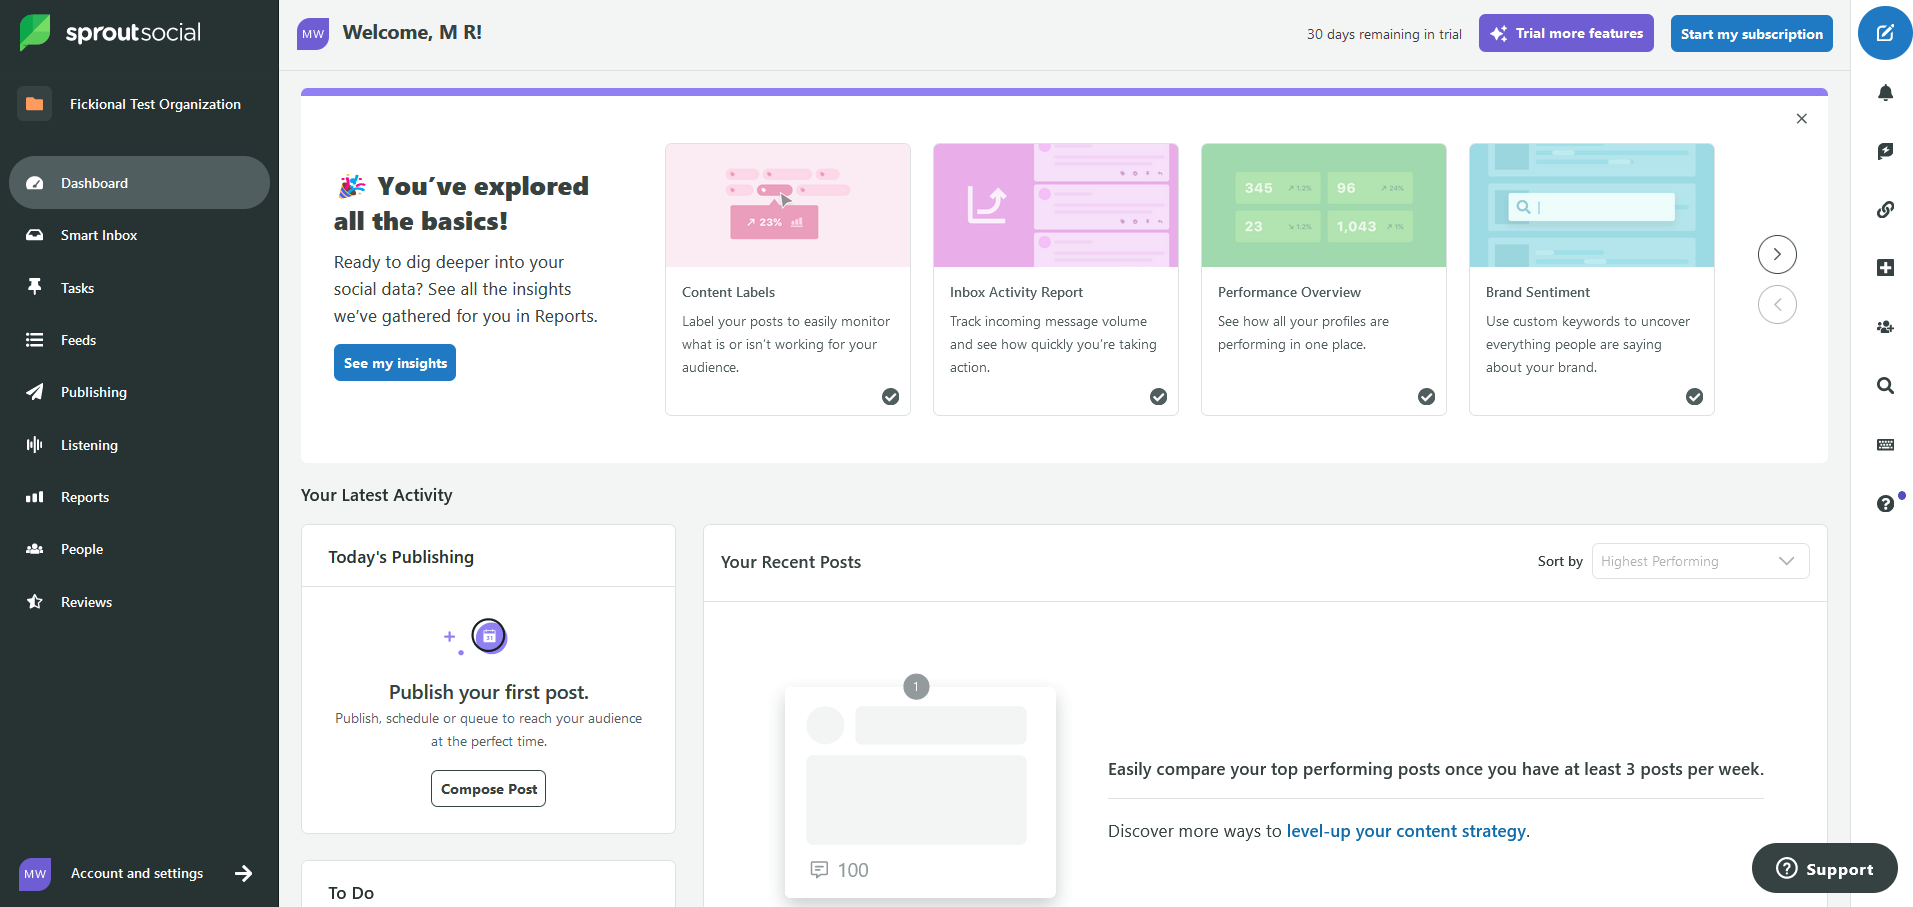
Task: Show next feature cards with right chevron
Action: (x=1776, y=254)
